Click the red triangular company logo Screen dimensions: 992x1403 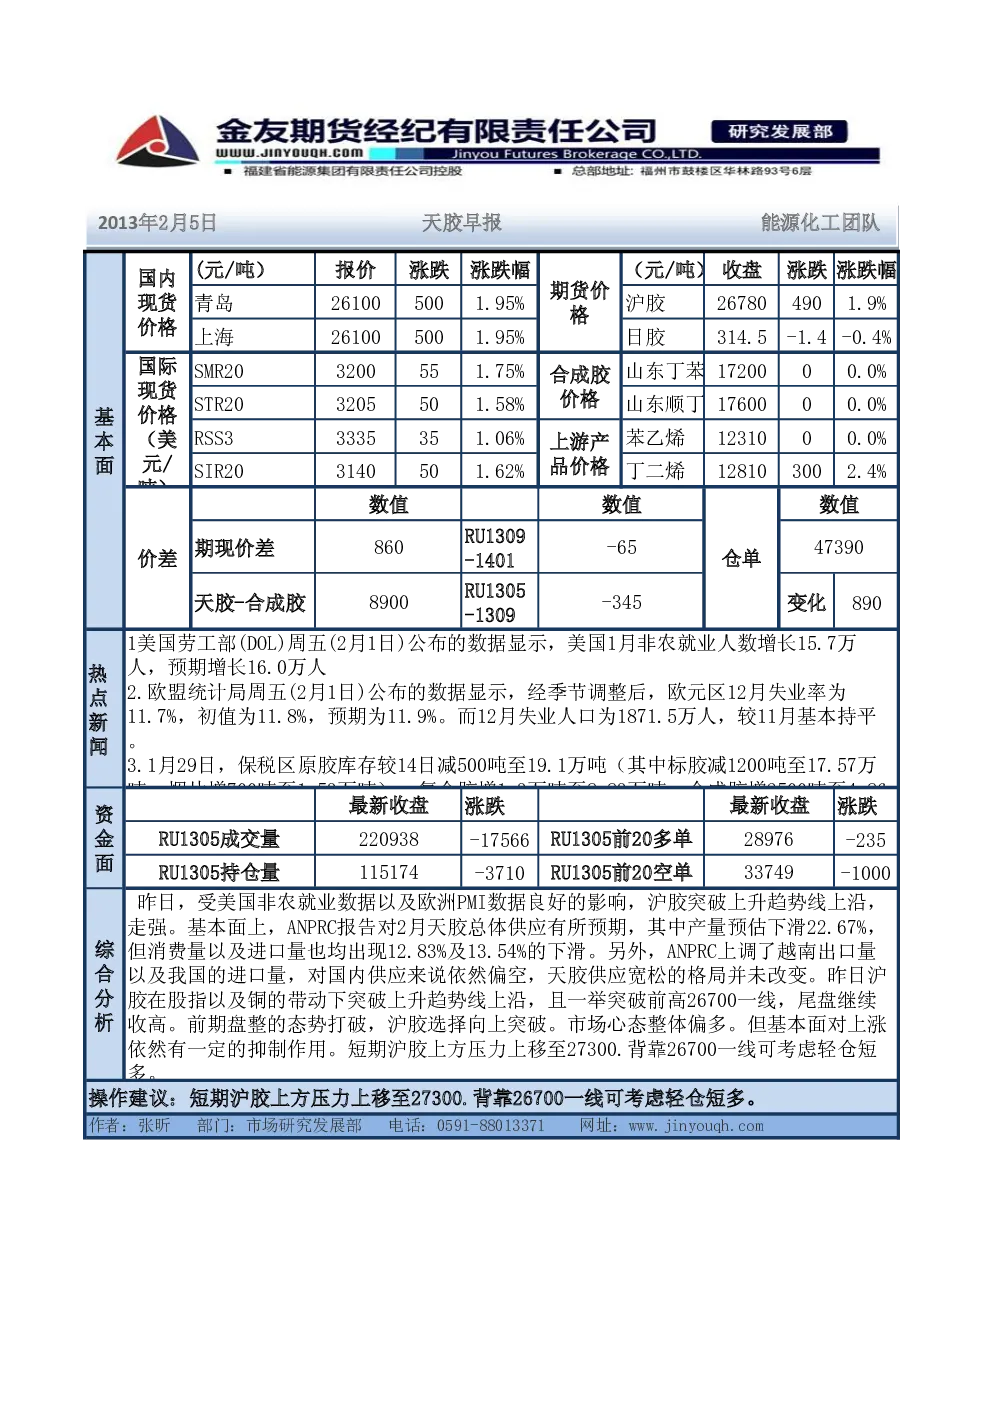point(157,141)
